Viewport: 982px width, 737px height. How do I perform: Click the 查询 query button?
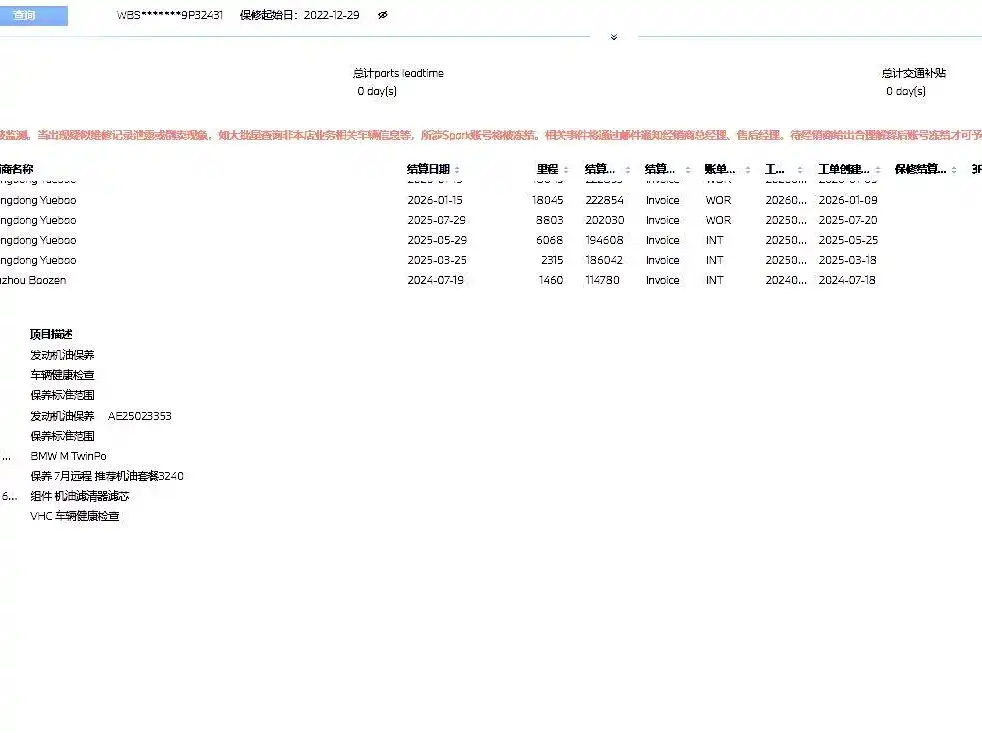pos(33,16)
